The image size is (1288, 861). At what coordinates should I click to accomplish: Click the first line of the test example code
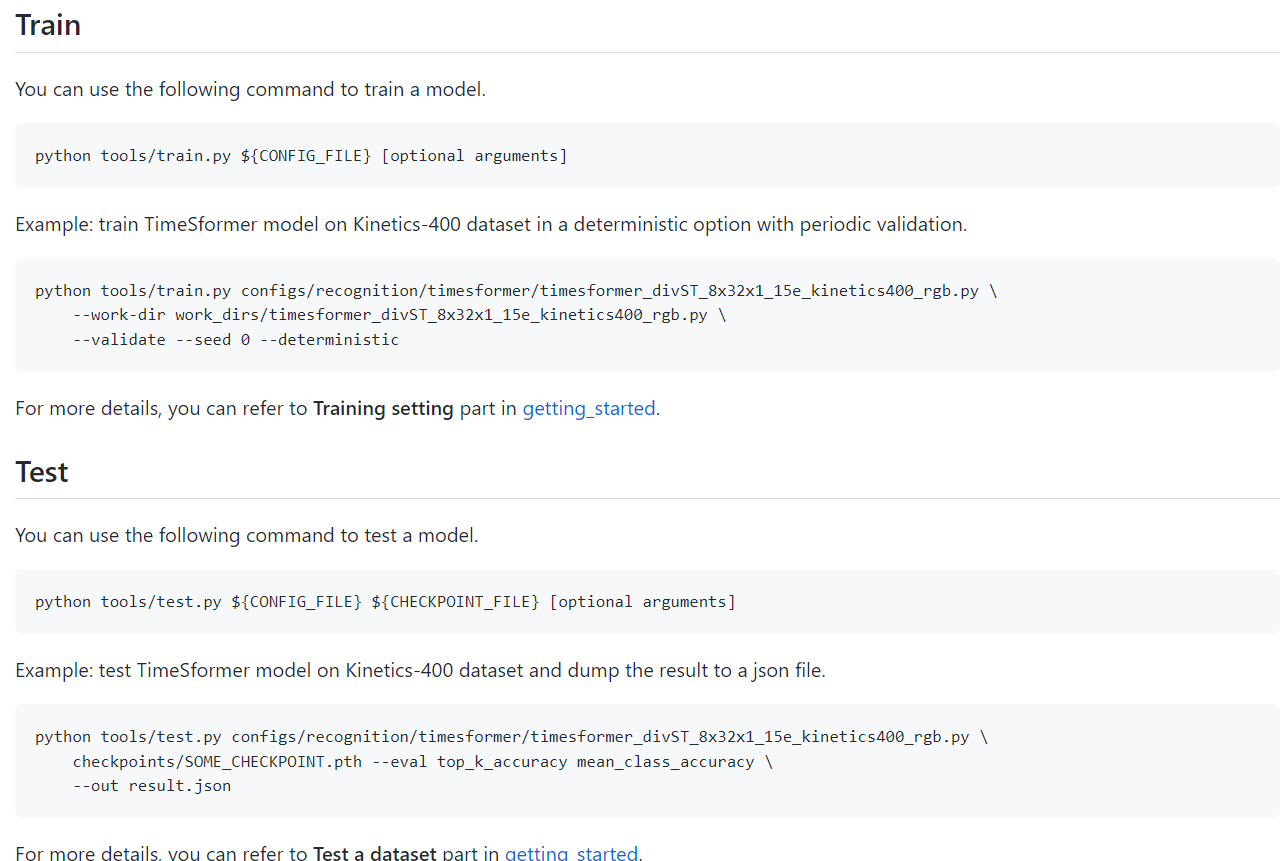click(x=510, y=737)
